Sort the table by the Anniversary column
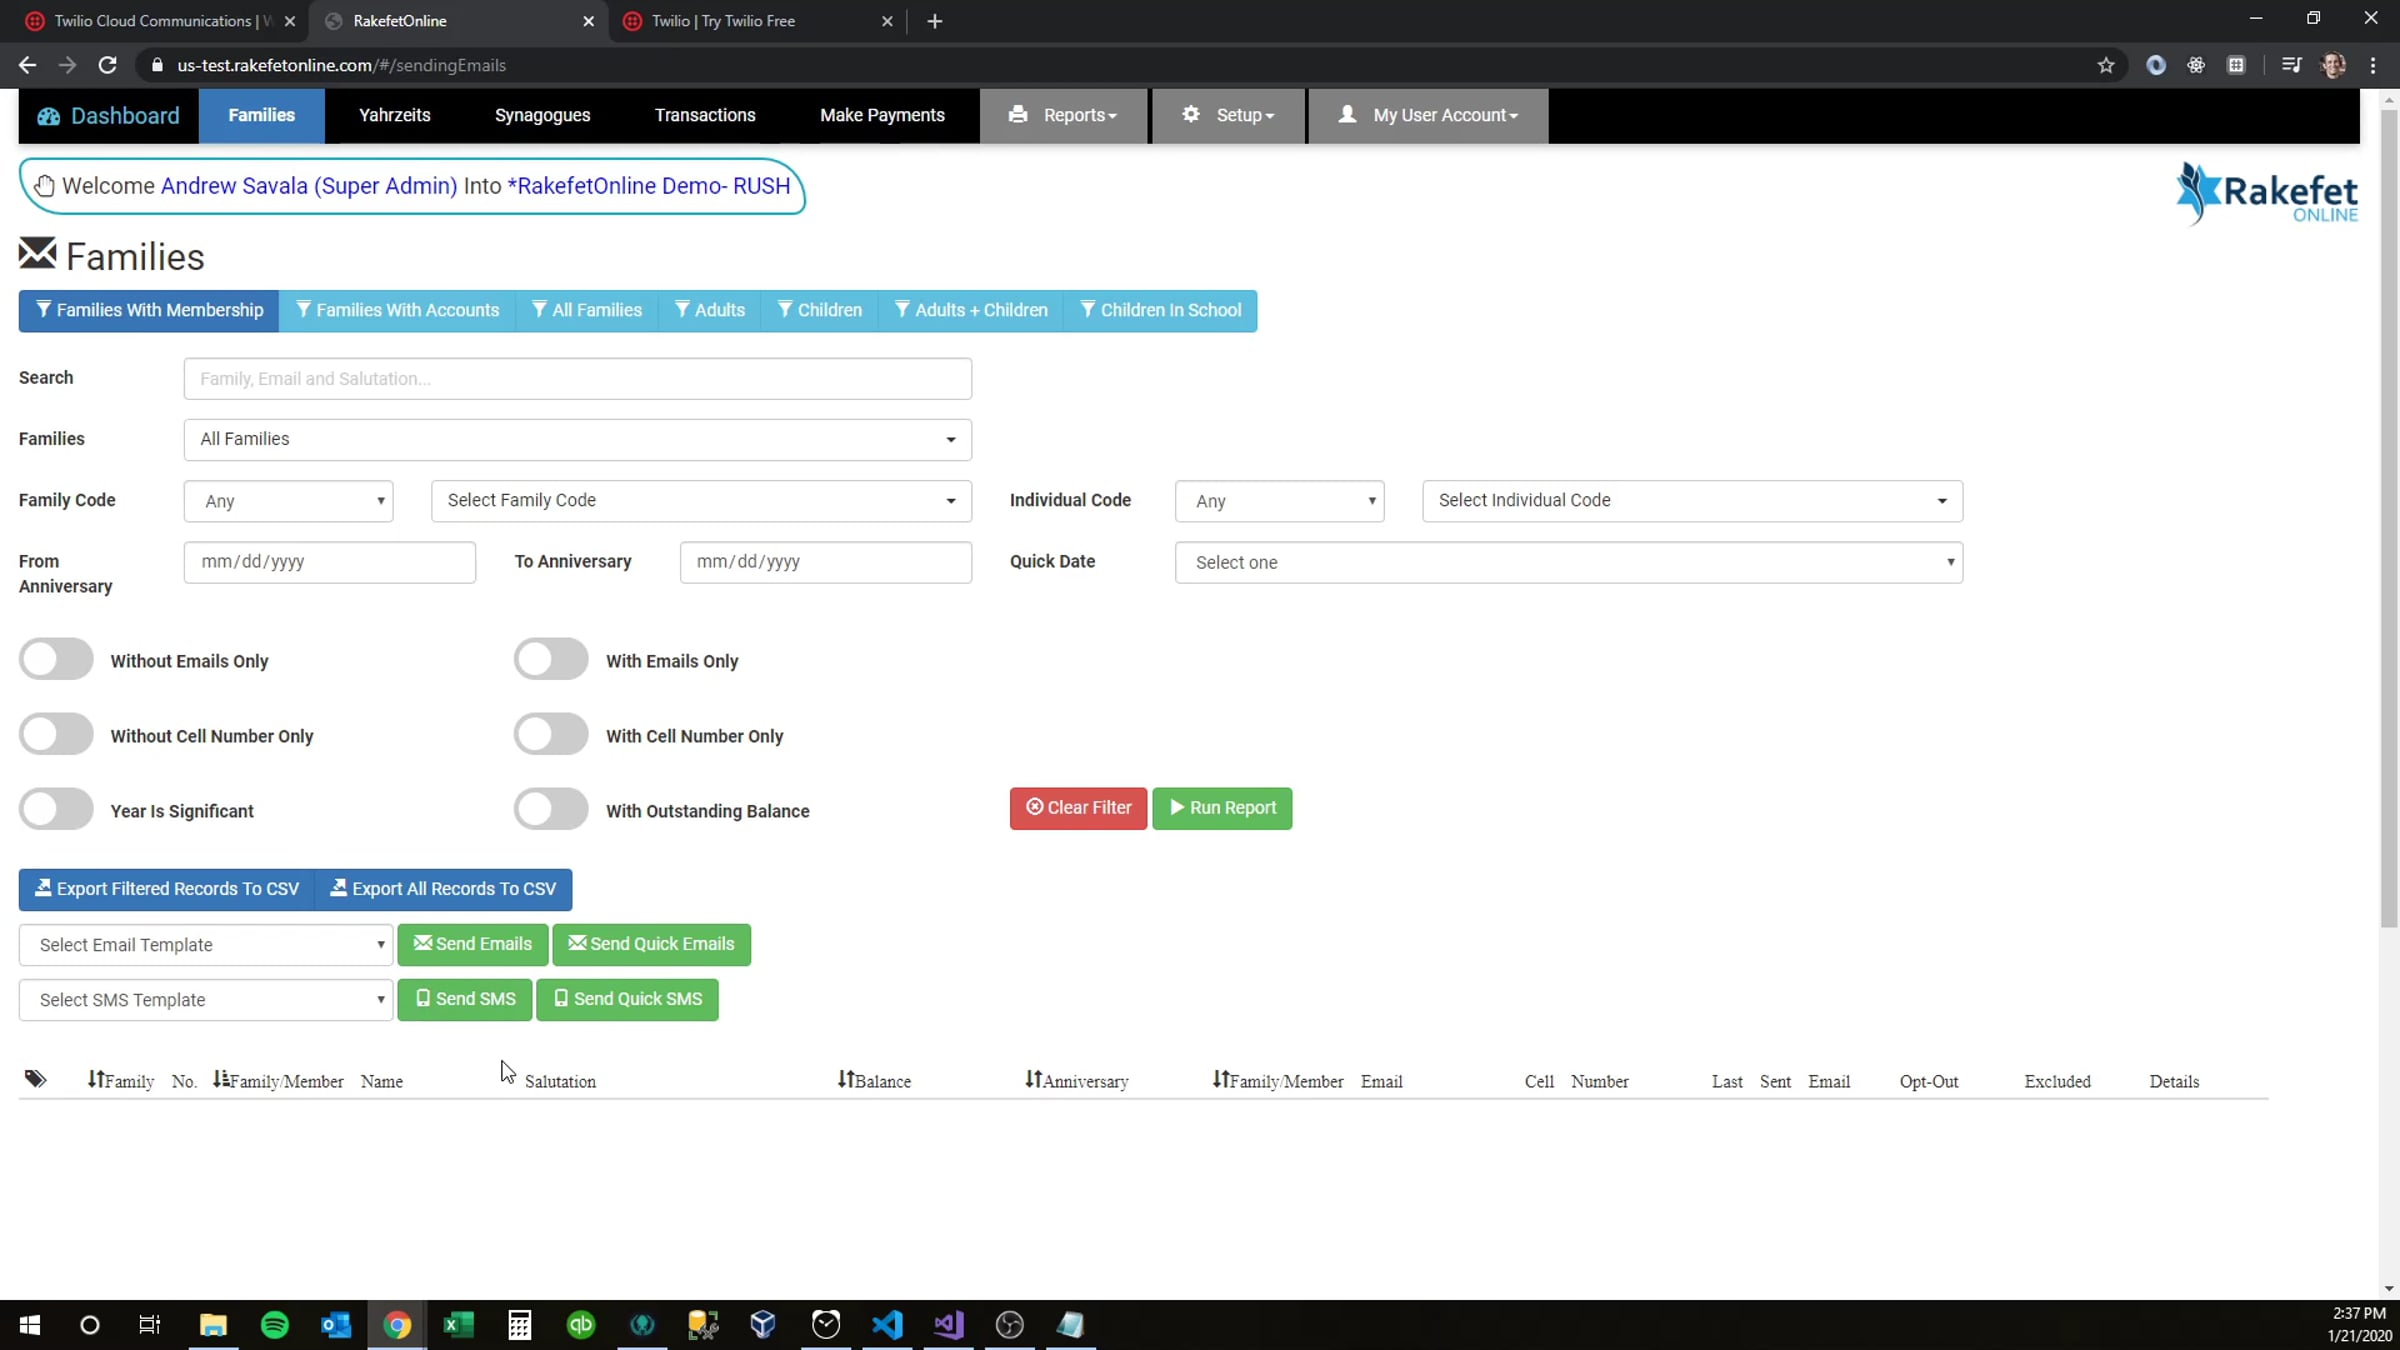Image resolution: width=2400 pixels, height=1350 pixels. tap(1077, 1080)
